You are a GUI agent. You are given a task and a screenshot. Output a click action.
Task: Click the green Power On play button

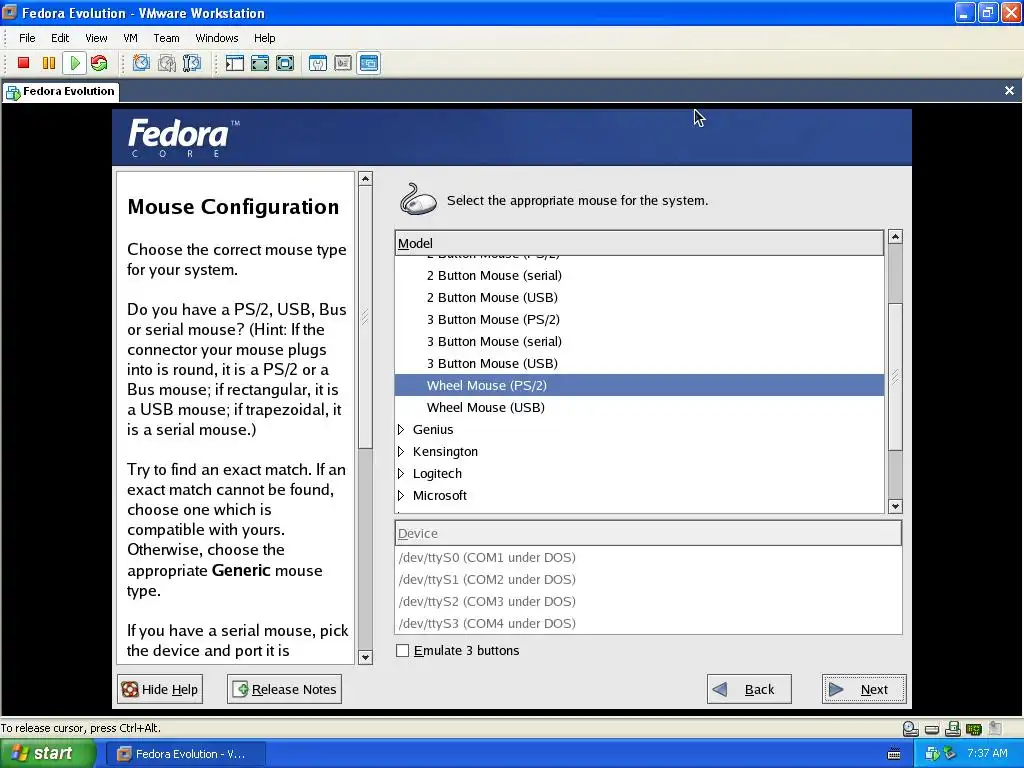click(x=74, y=63)
